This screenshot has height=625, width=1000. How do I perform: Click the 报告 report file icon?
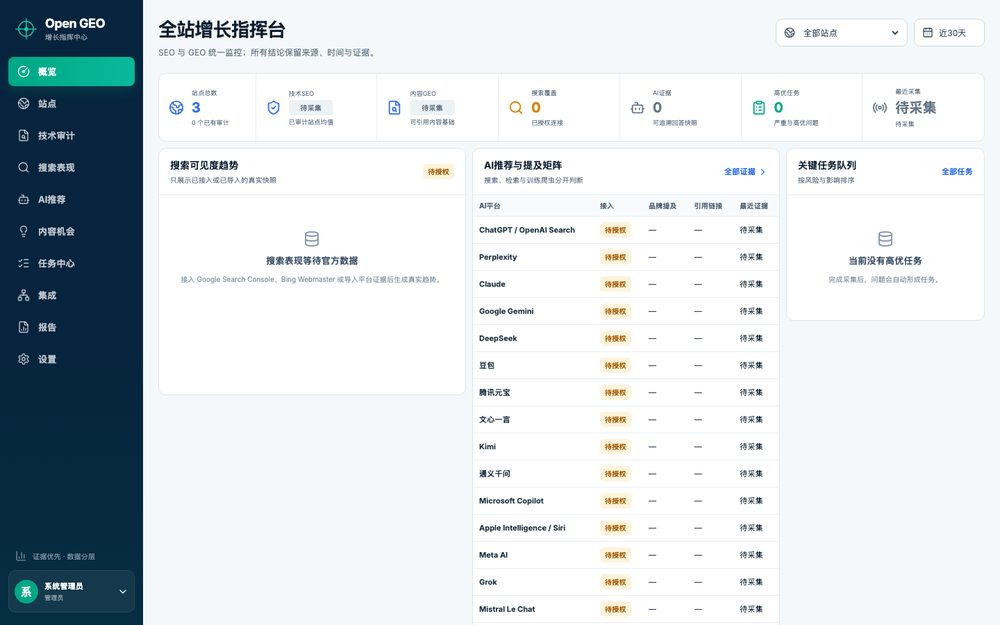point(24,327)
